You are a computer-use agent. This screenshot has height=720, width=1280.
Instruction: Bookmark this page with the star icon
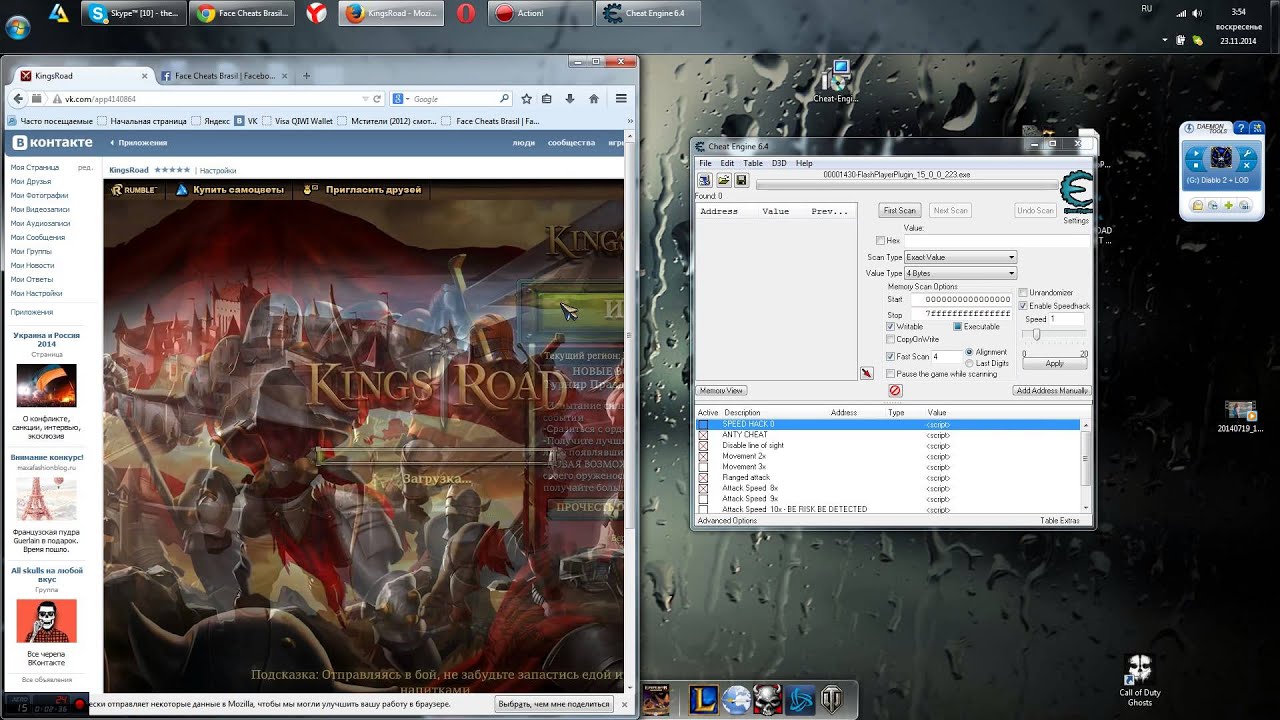tap(526, 99)
